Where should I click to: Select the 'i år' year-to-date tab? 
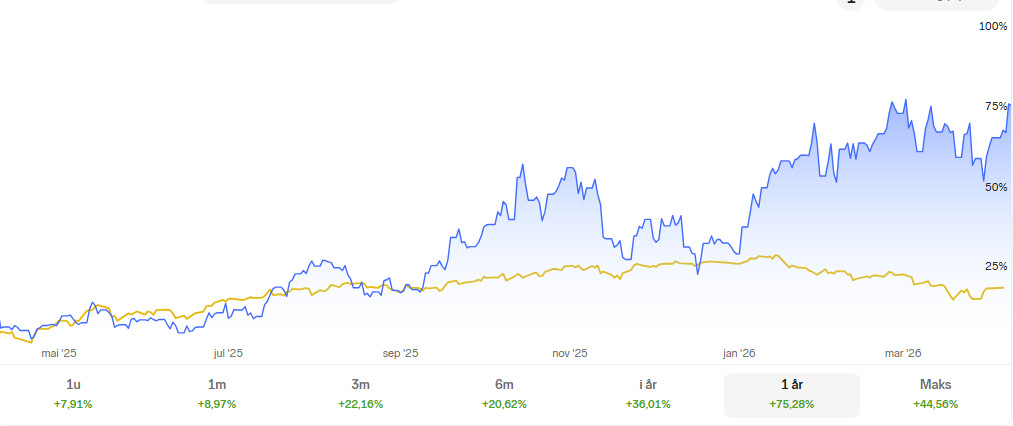pyautogui.click(x=648, y=394)
